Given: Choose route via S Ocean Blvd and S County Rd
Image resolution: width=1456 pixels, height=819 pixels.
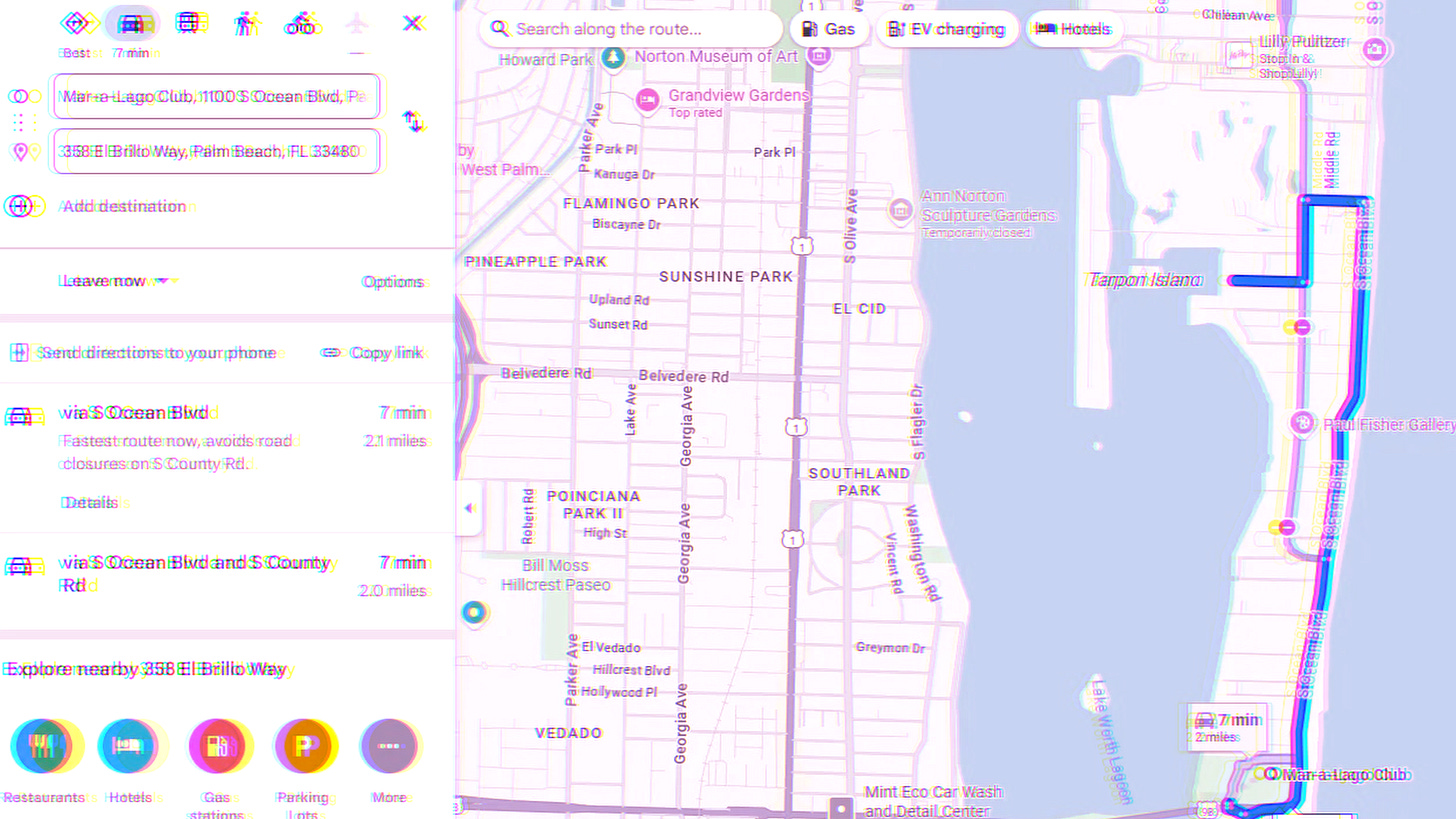Looking at the screenshot, I should [x=227, y=581].
